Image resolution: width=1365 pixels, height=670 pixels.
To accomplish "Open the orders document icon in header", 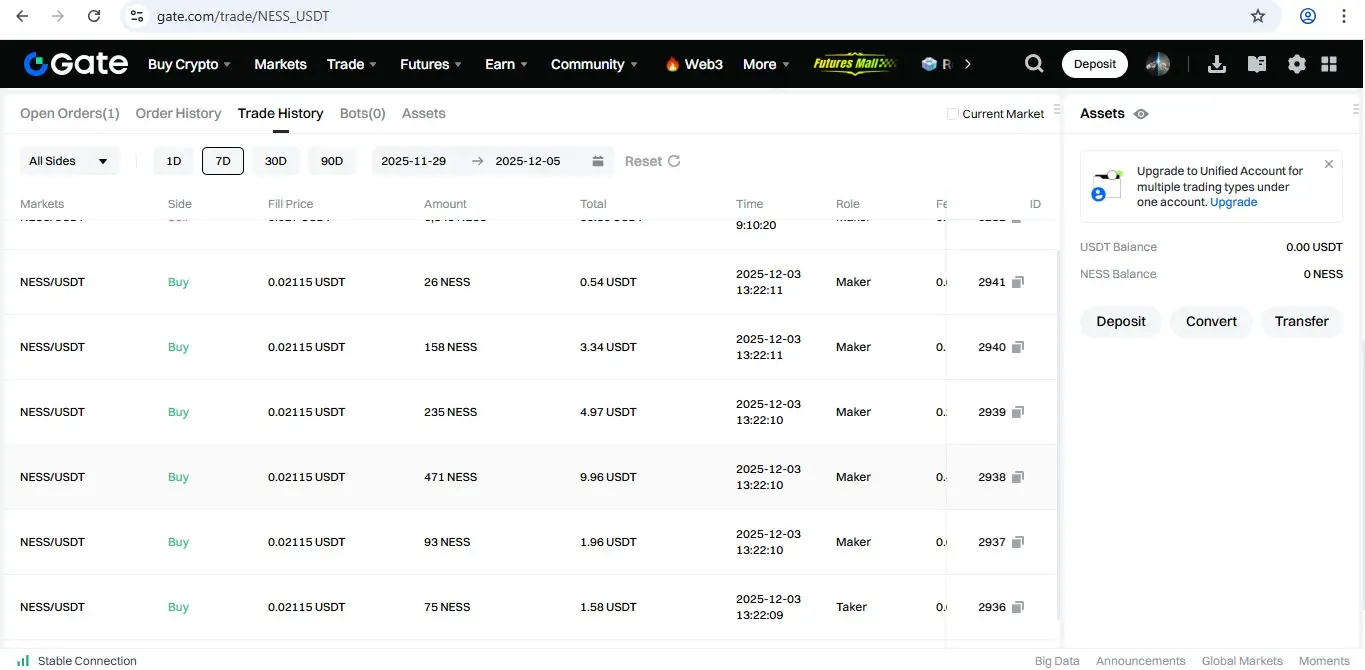I will click(1257, 64).
